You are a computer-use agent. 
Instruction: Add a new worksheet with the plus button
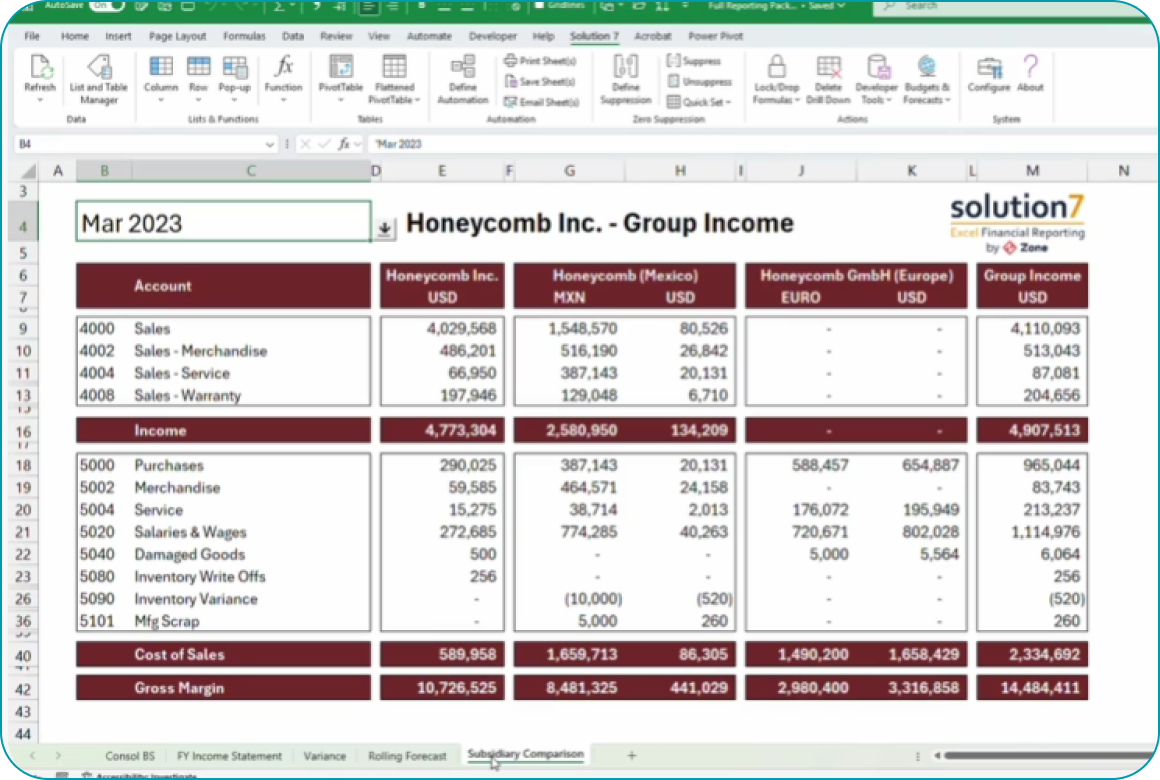coord(631,756)
